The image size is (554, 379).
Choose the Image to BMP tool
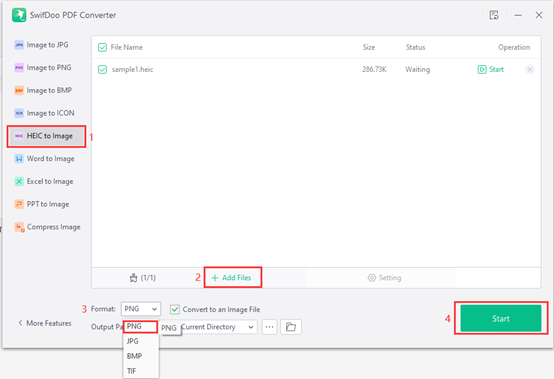click(43, 90)
